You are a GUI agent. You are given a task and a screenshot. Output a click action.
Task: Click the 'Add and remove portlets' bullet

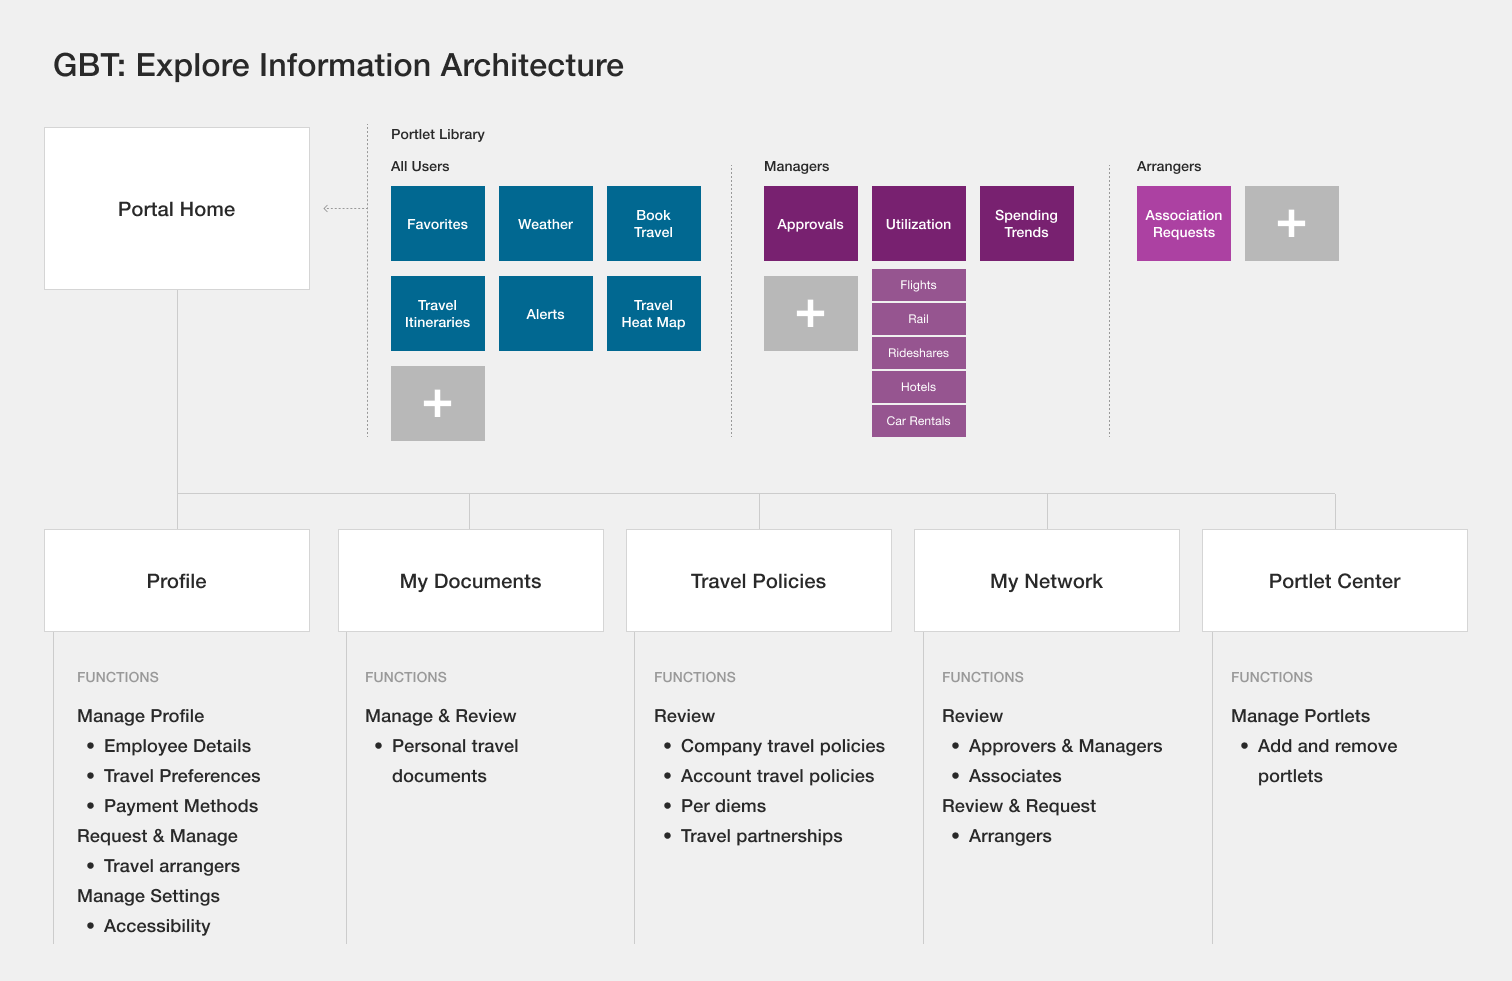click(x=1328, y=761)
